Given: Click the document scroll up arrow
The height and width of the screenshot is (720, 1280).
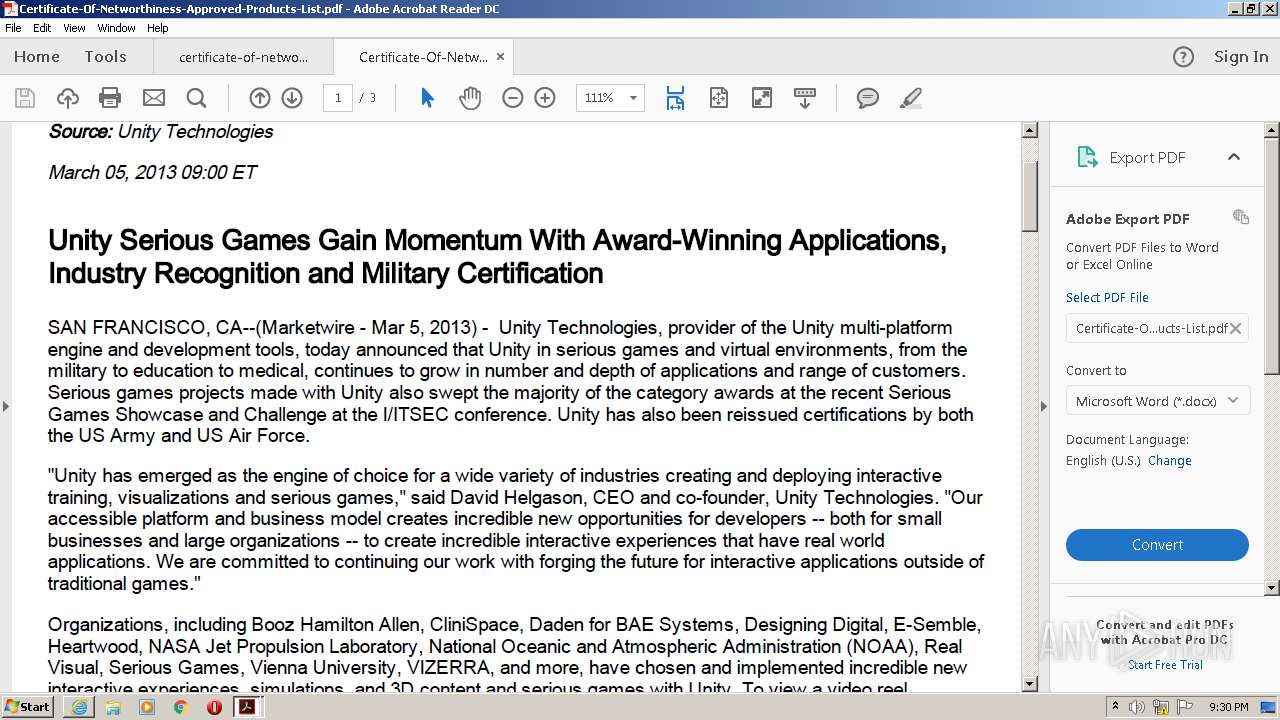Looking at the screenshot, I should [x=1029, y=130].
